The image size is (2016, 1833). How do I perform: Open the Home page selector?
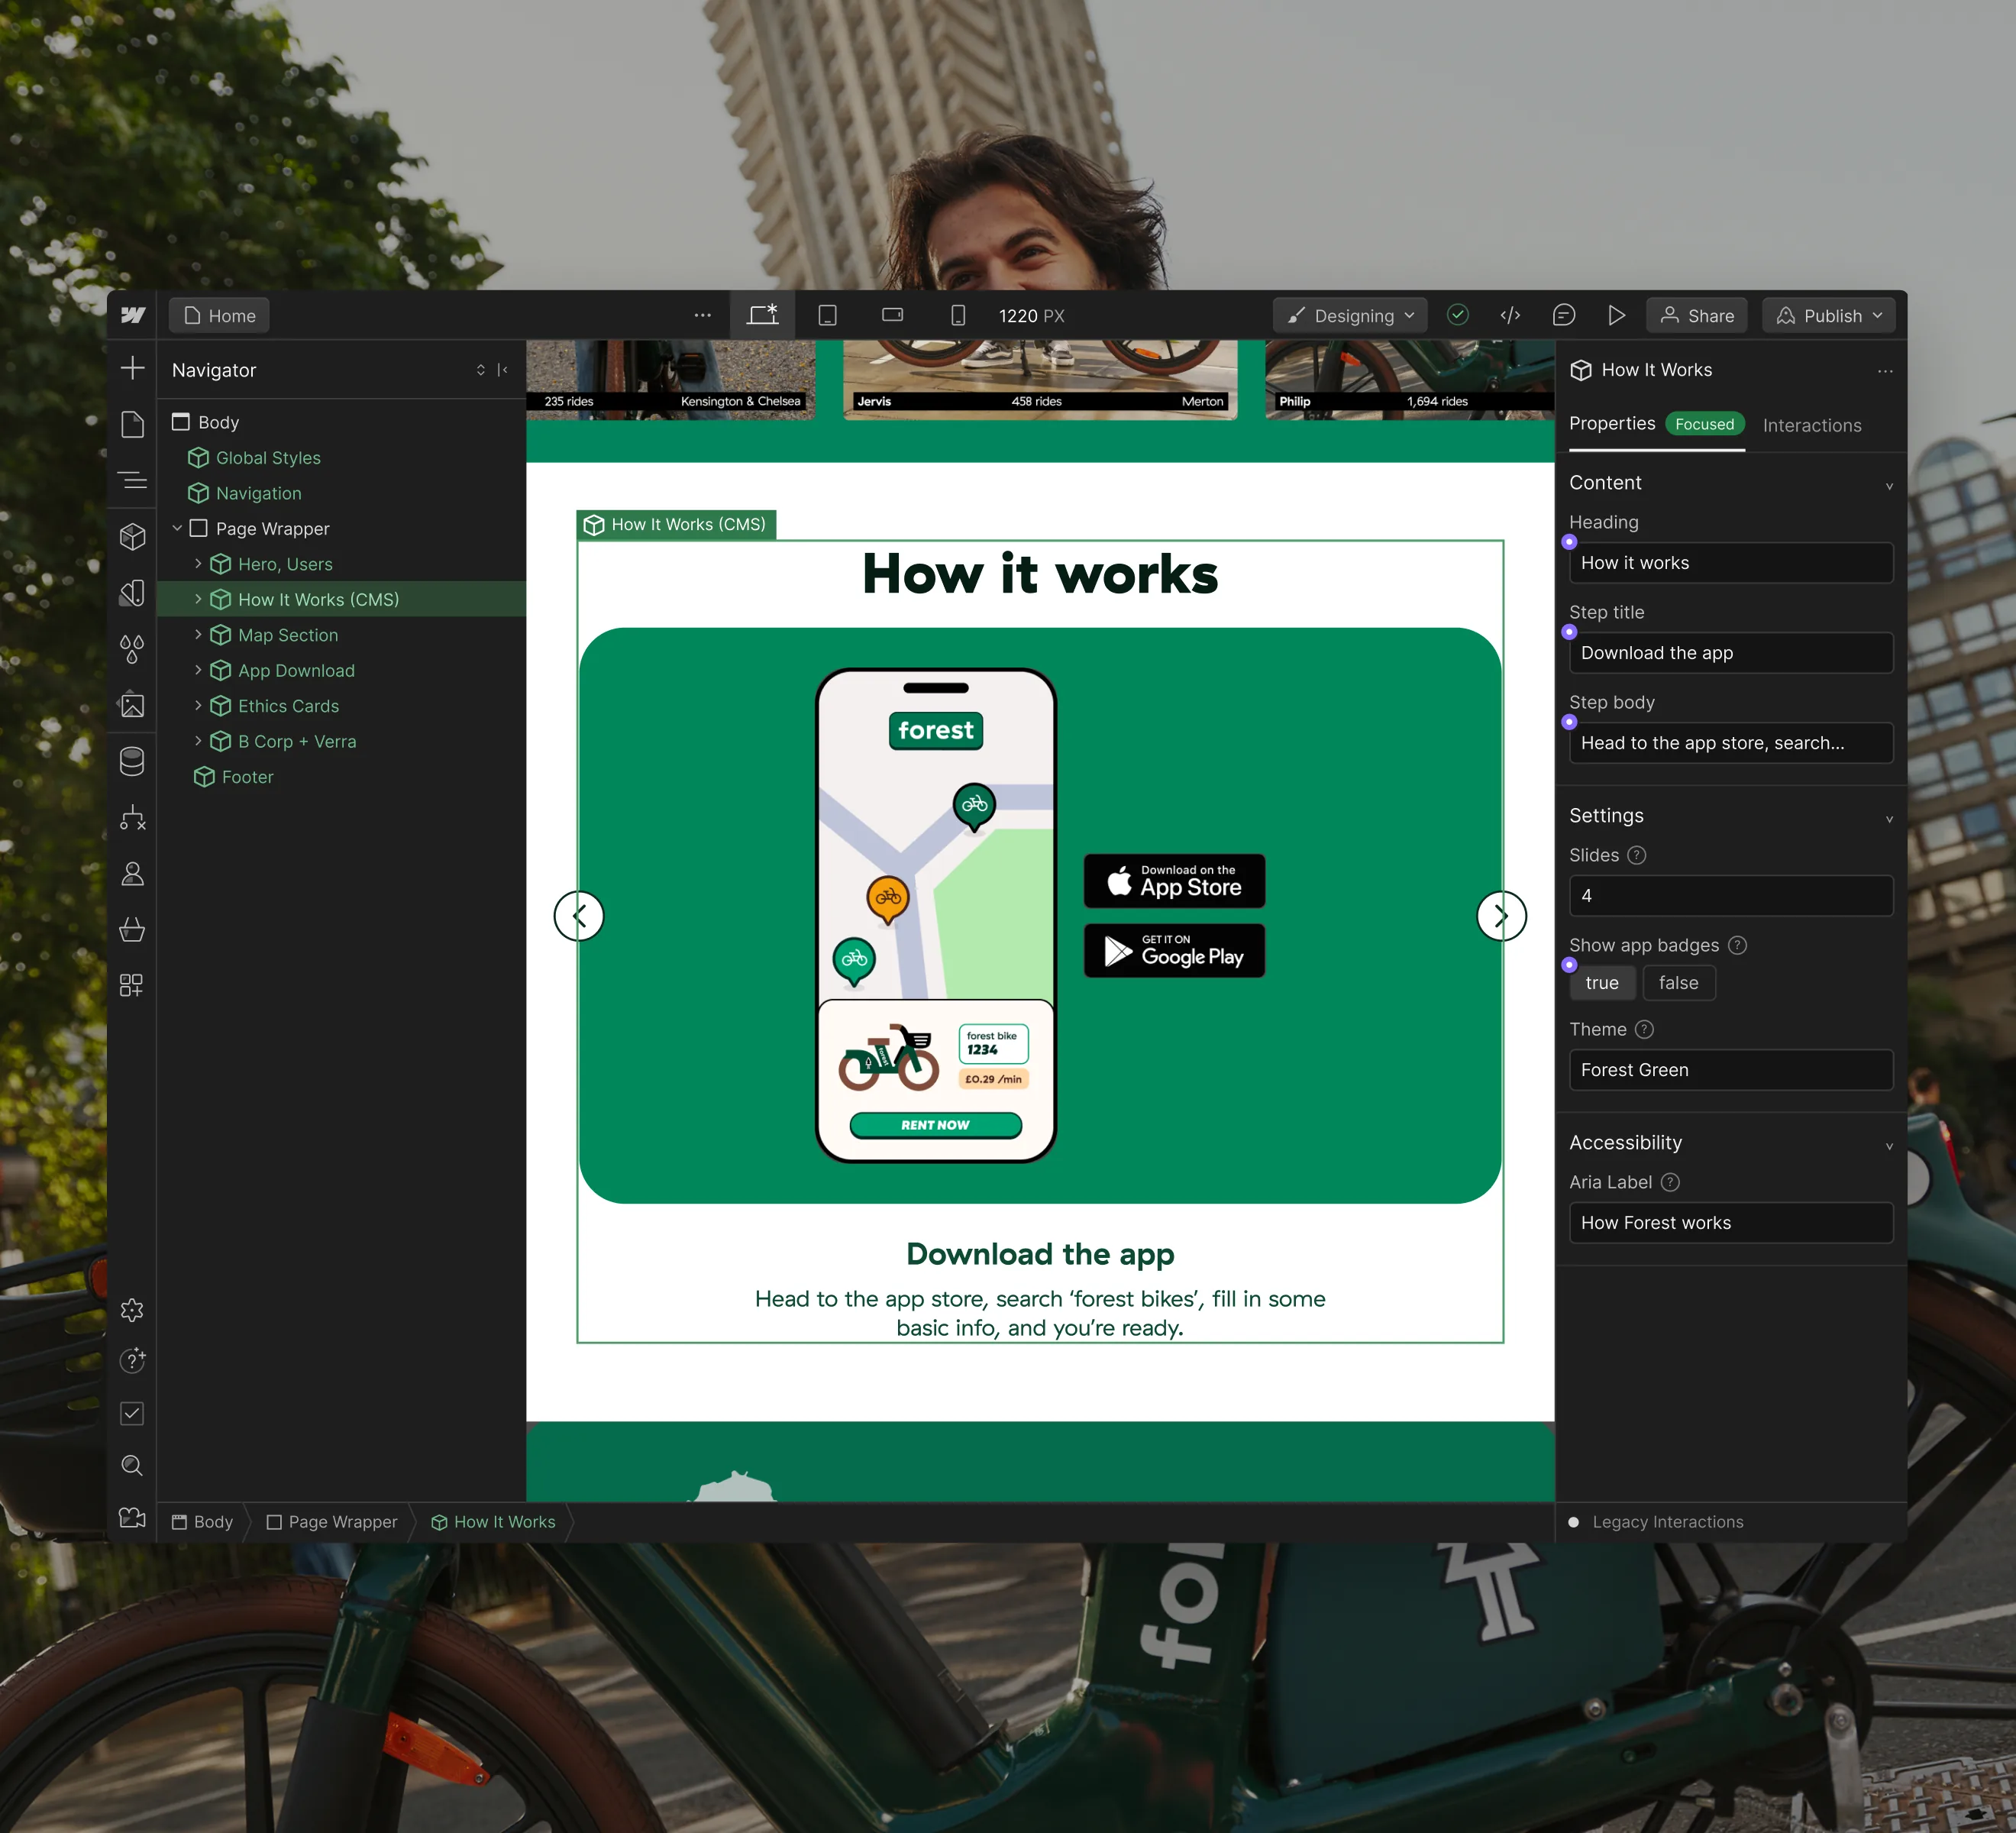pos(220,316)
